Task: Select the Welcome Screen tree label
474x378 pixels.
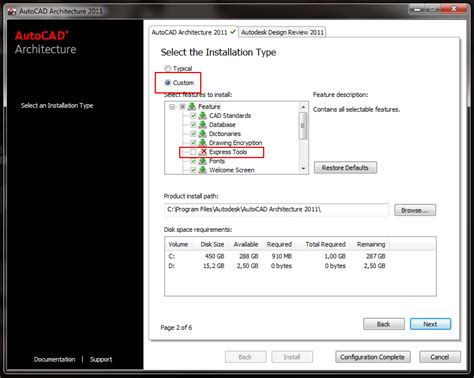Action: pyautogui.click(x=232, y=170)
